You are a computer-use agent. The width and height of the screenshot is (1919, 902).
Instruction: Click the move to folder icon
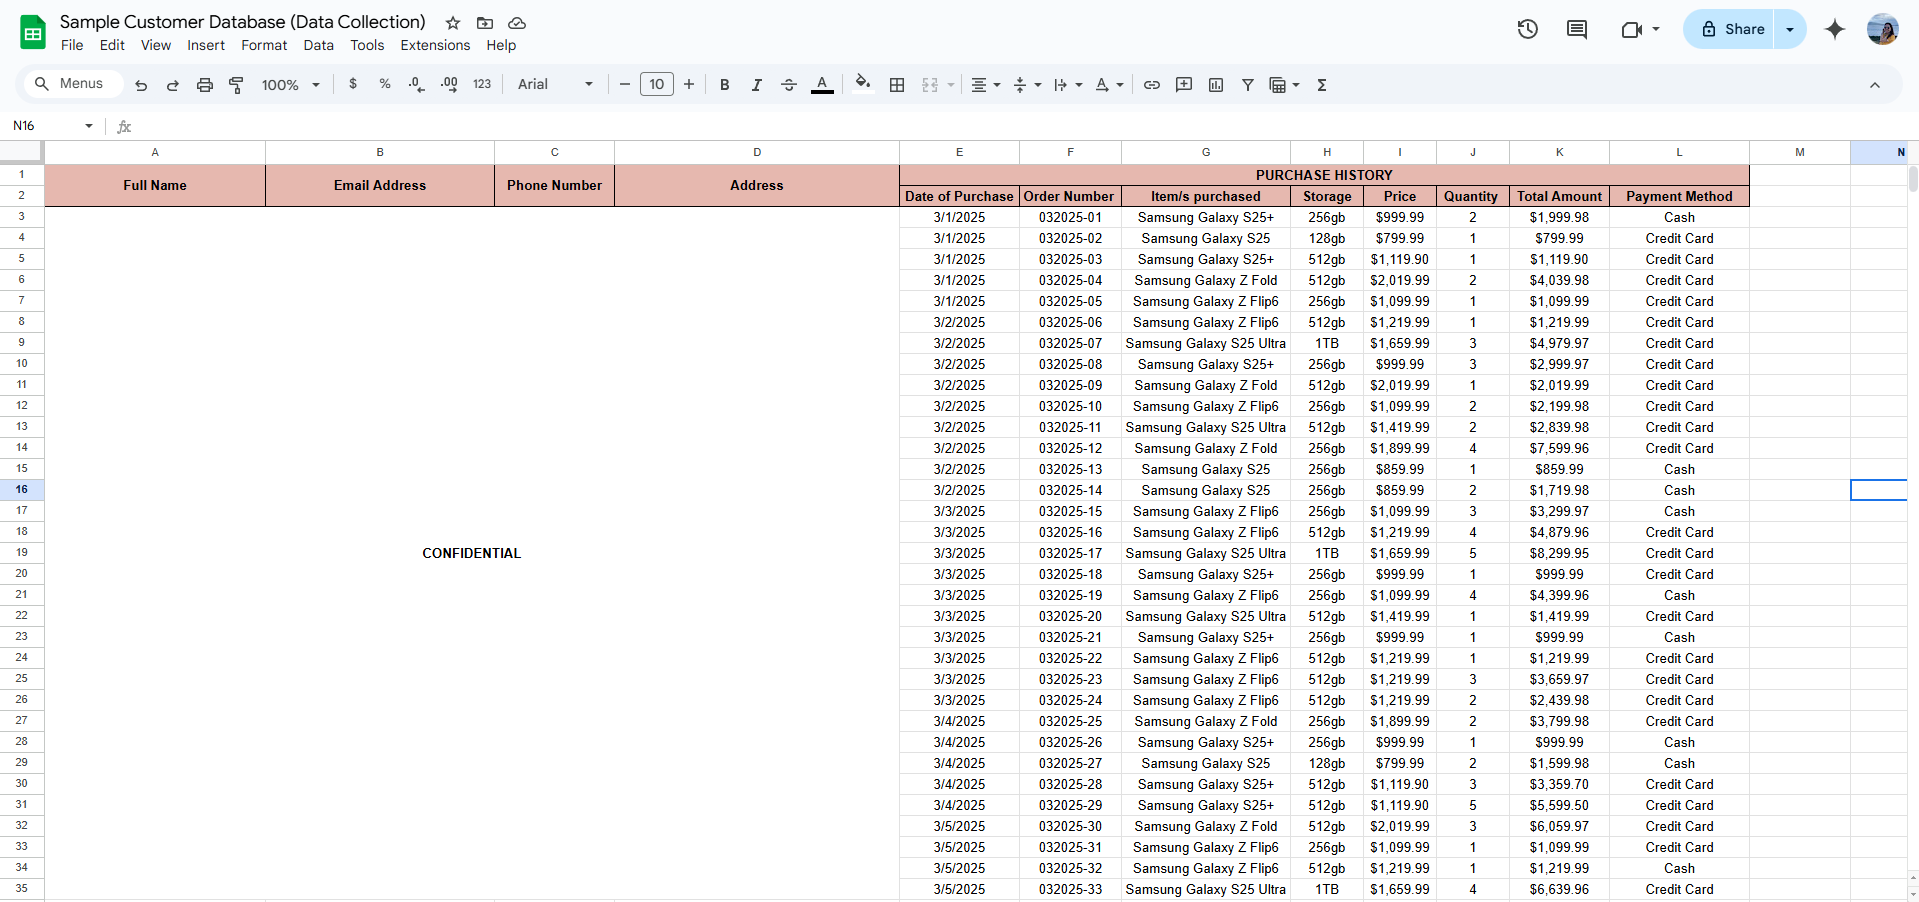tap(485, 23)
